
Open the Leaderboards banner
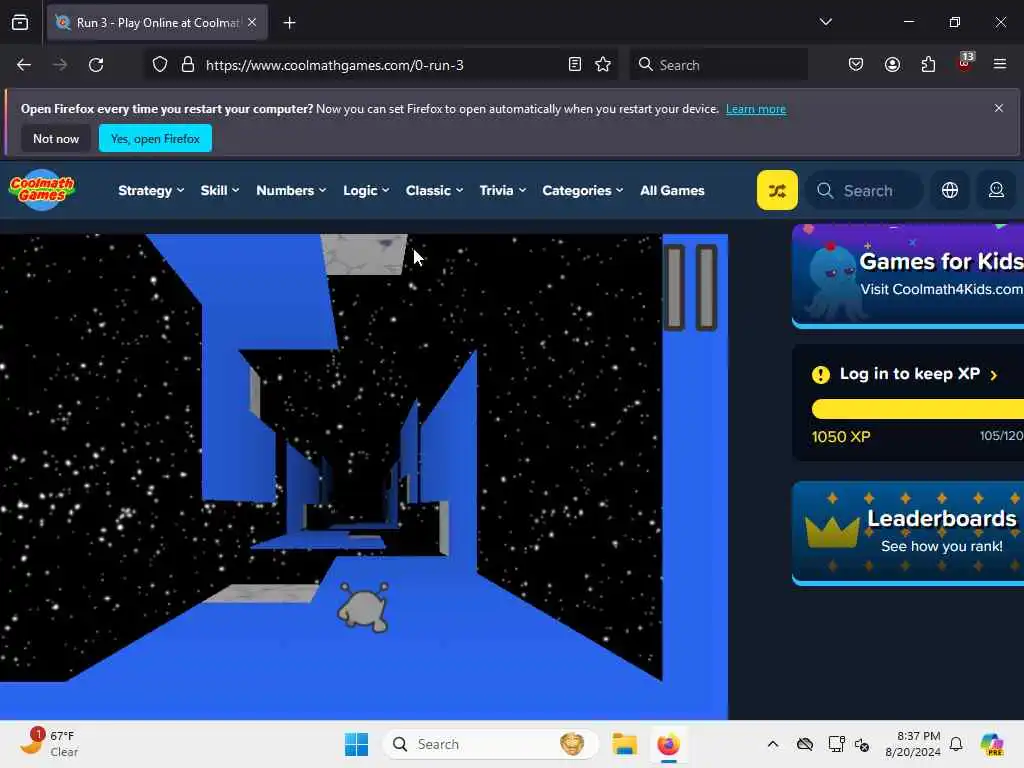coord(908,534)
